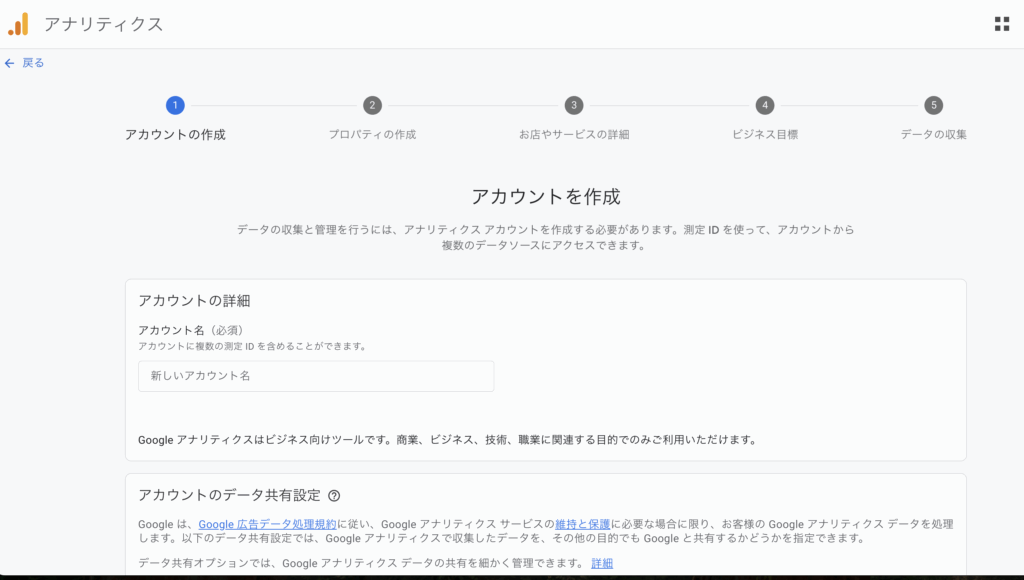Click the アナリティクス title in header
The image size is (1024, 580).
click(x=103, y=24)
